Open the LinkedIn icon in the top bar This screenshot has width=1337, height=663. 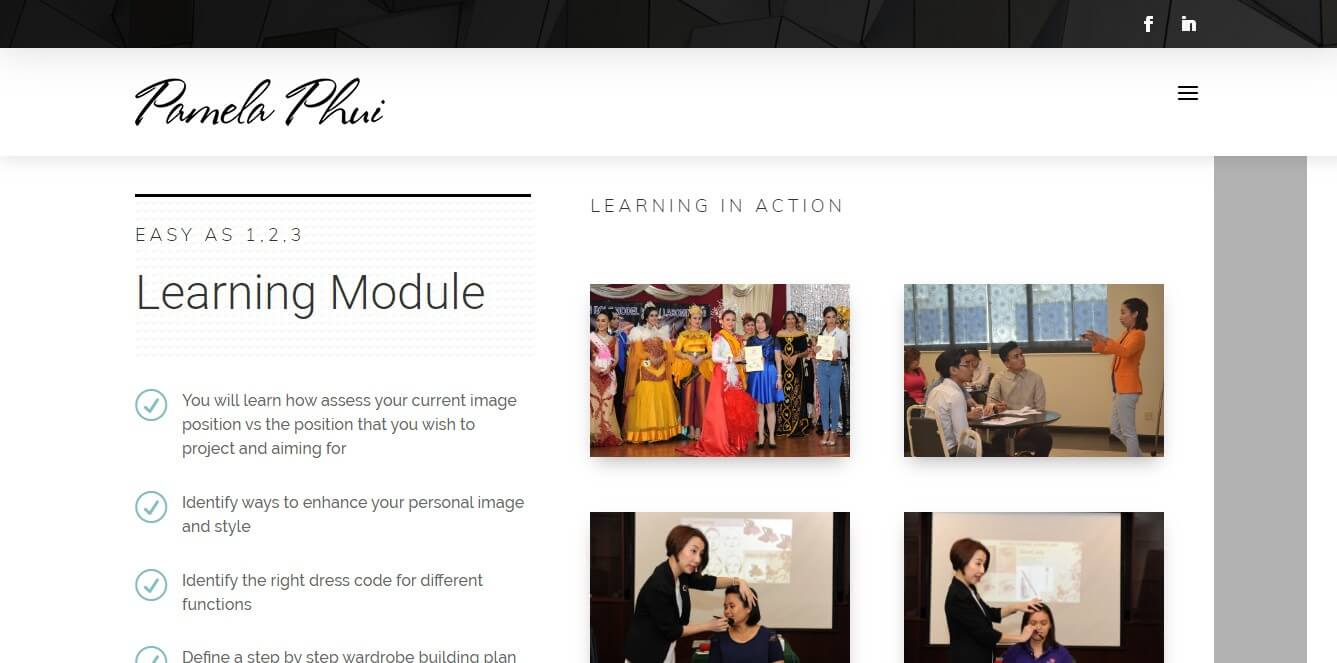click(1188, 24)
